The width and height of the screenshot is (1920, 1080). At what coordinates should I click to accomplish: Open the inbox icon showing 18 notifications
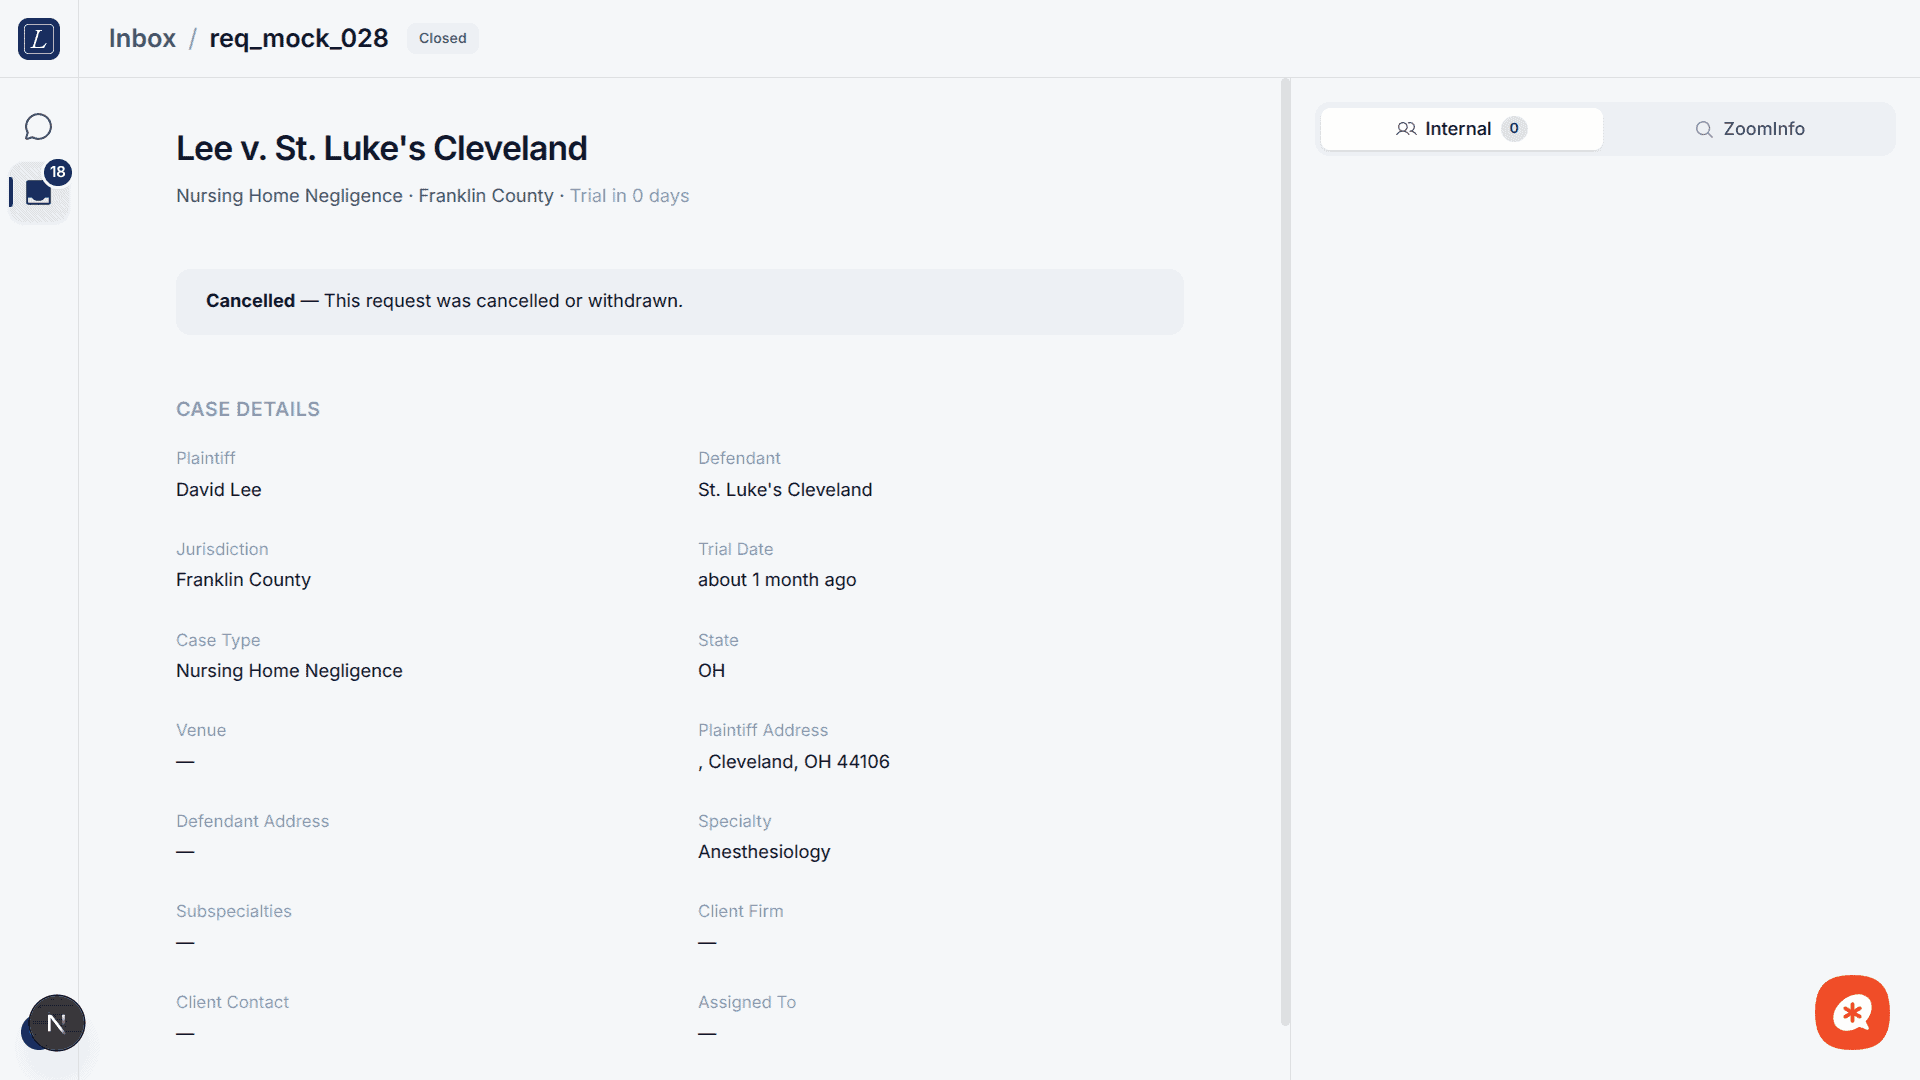(37, 192)
